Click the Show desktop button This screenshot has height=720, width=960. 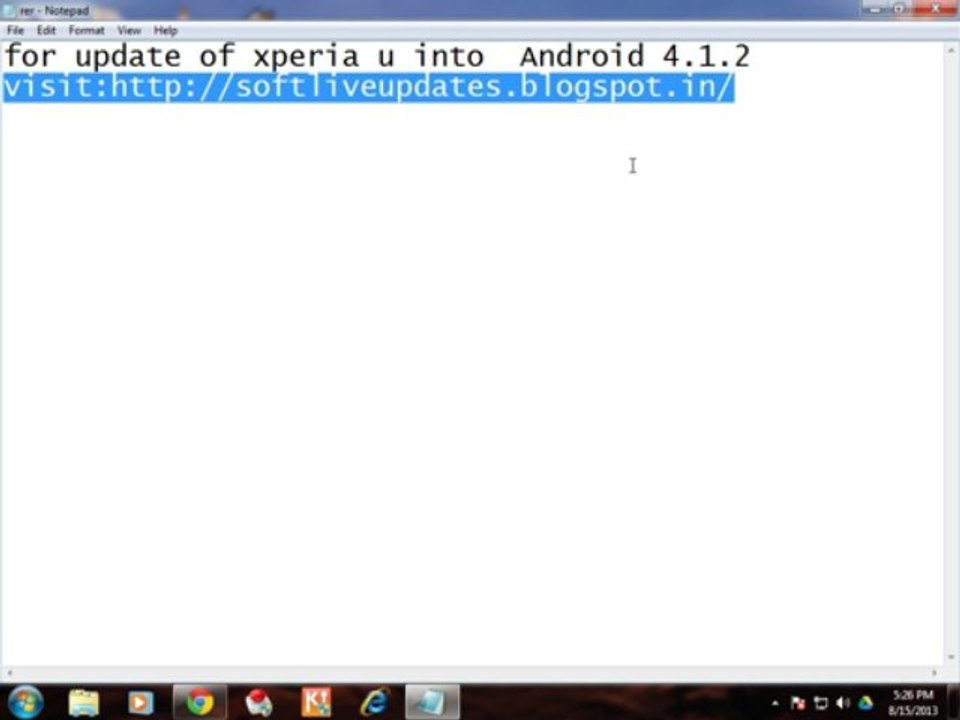coord(954,702)
